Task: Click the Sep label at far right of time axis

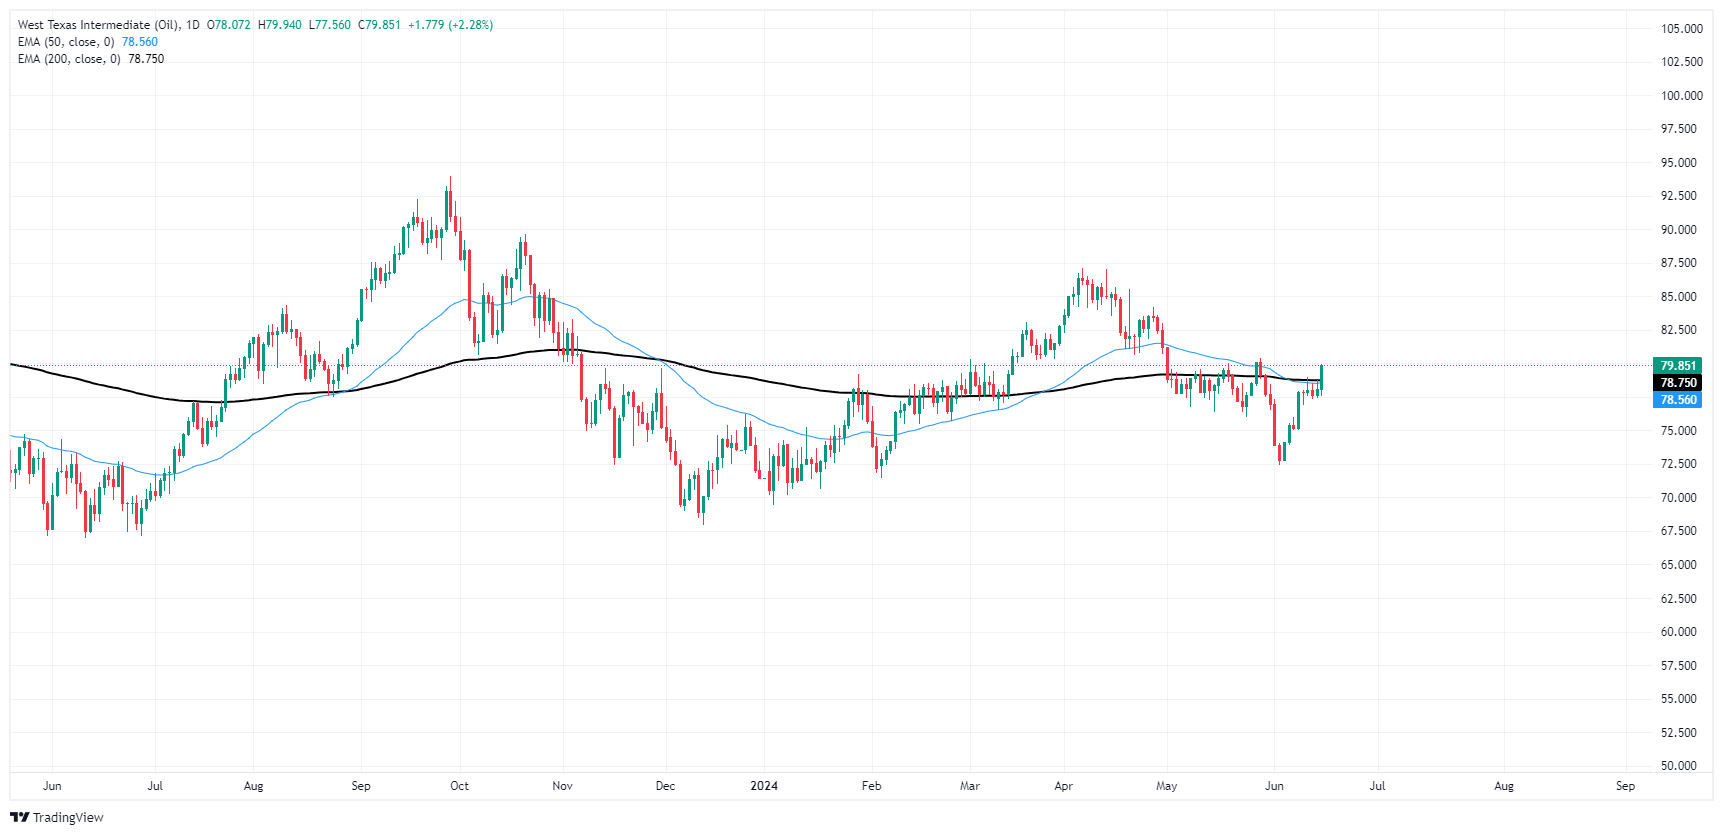Action: (x=1625, y=786)
